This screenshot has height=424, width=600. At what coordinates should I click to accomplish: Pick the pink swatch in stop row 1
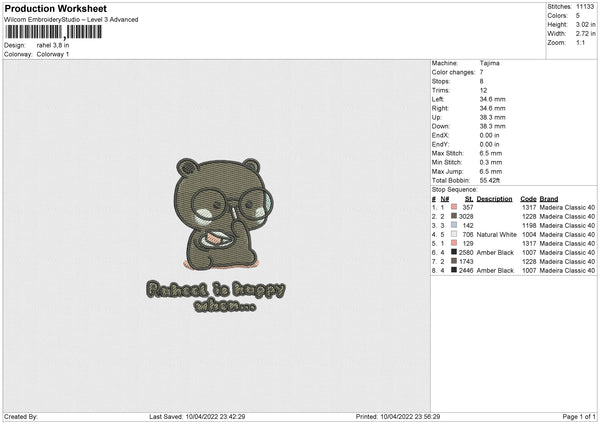point(454,207)
